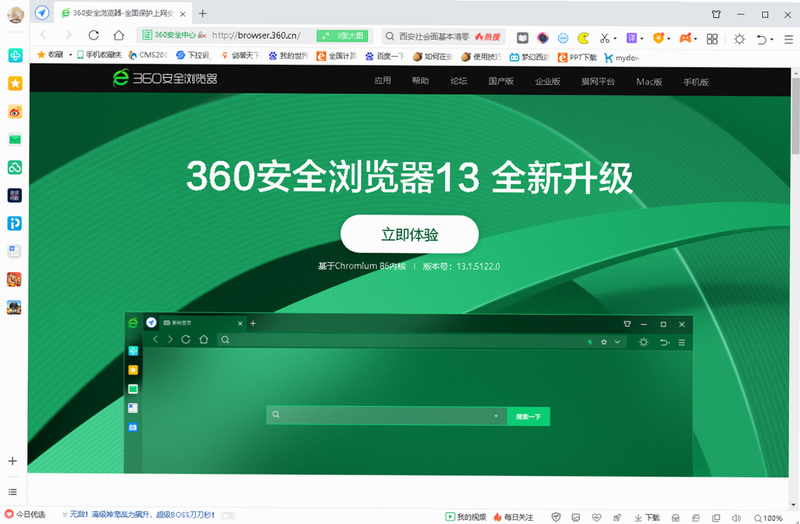This screenshot has height=524, width=800.
Task: Reload the page with refresh icon
Action: pos(93,35)
